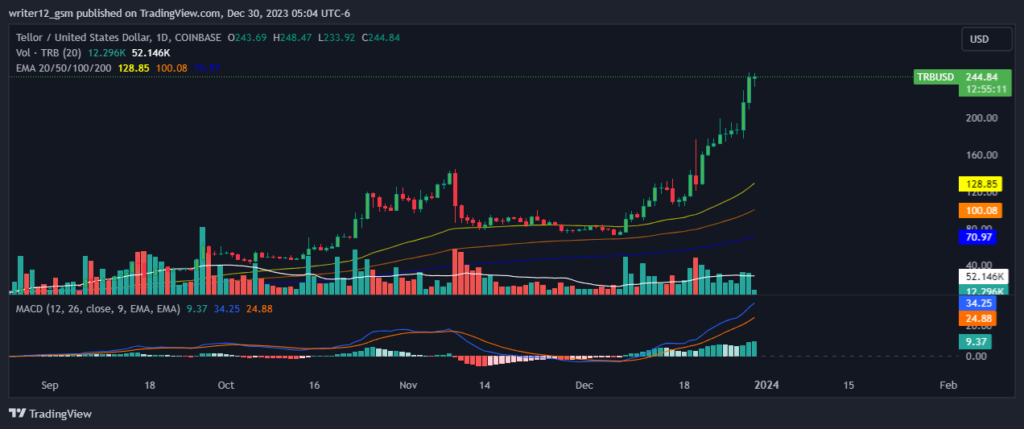The height and width of the screenshot is (429, 1024).
Task: Click the orange 24.88 value in MACD legend
Action: coord(257,309)
